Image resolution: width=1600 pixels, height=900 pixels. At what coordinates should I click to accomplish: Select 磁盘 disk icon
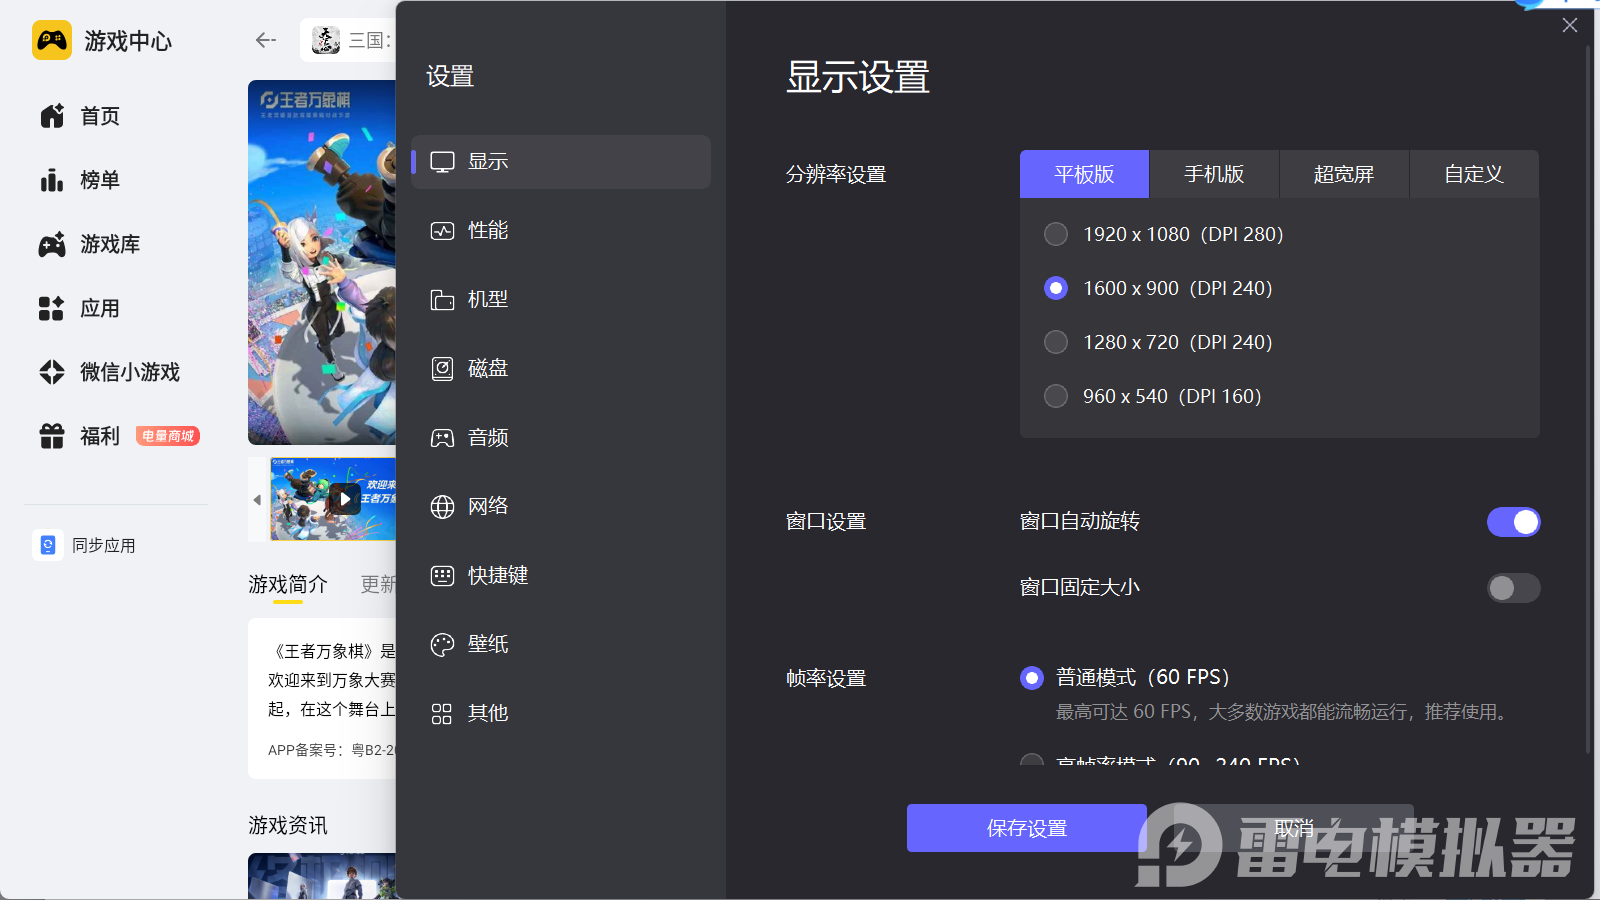point(442,369)
